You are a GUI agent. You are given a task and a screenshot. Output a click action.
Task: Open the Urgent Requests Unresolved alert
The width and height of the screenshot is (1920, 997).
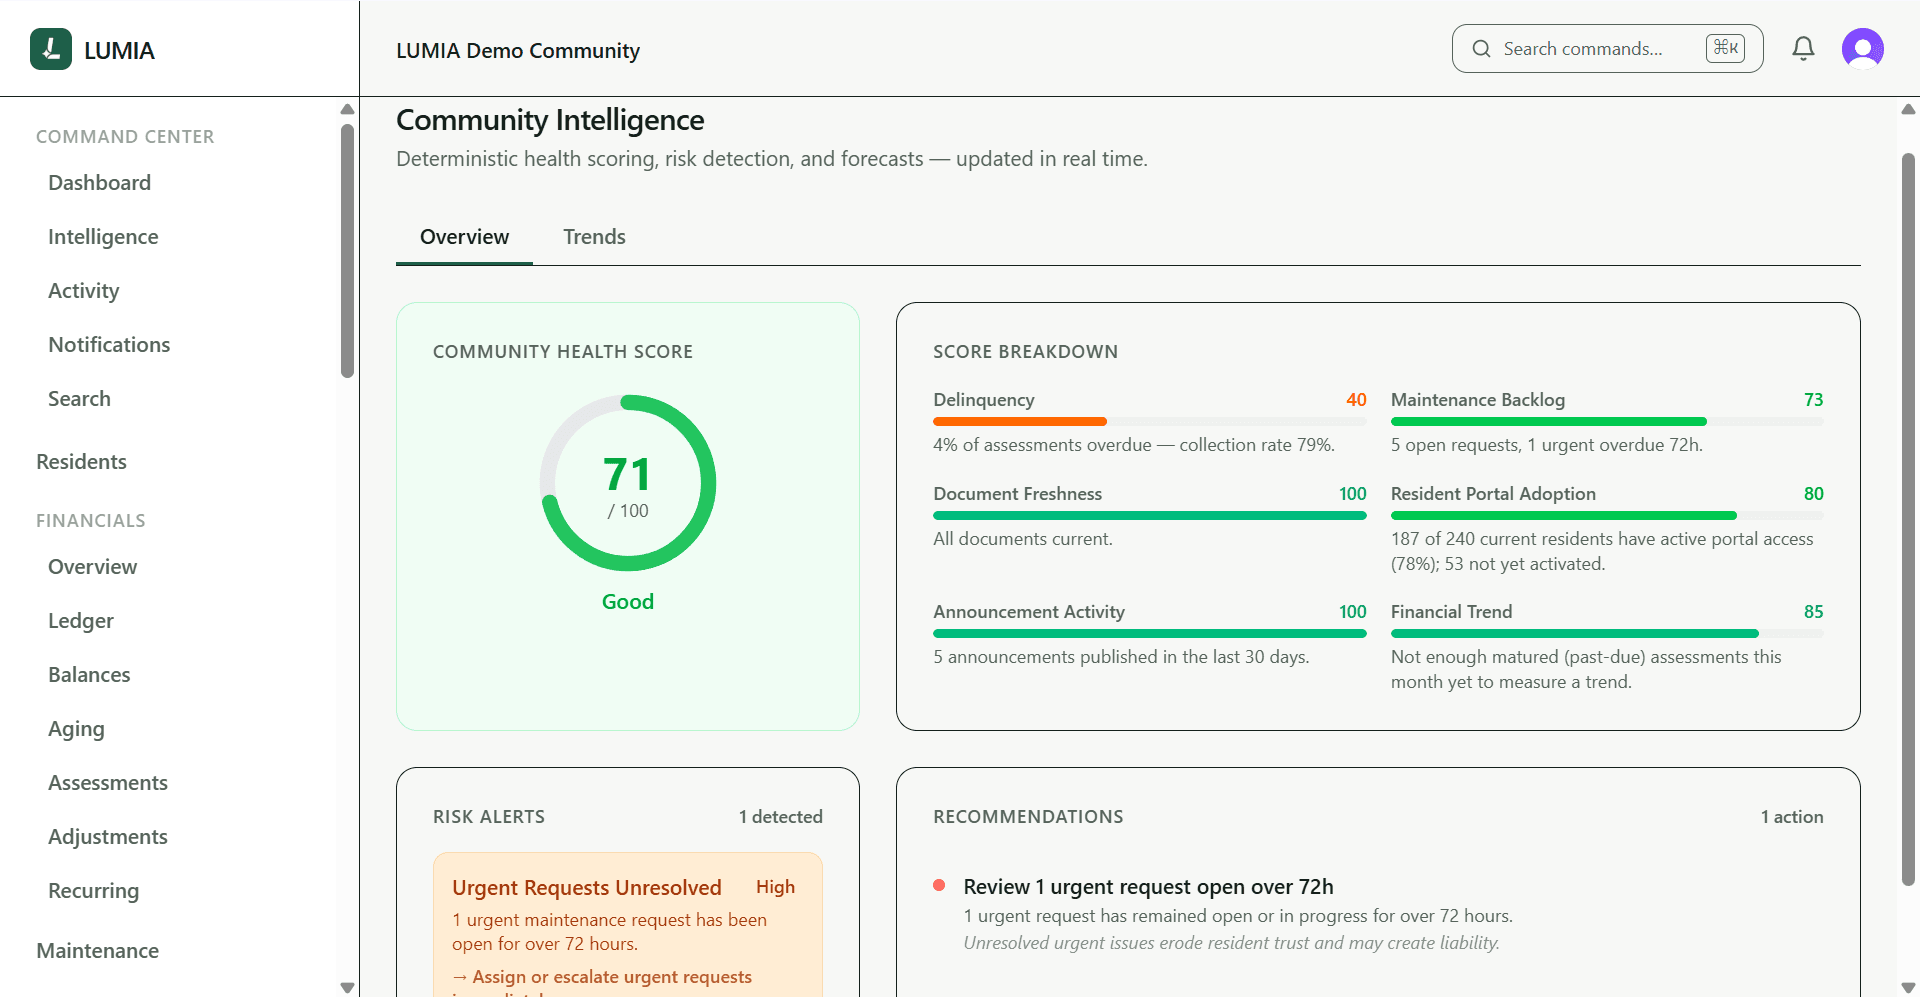[x=628, y=925]
